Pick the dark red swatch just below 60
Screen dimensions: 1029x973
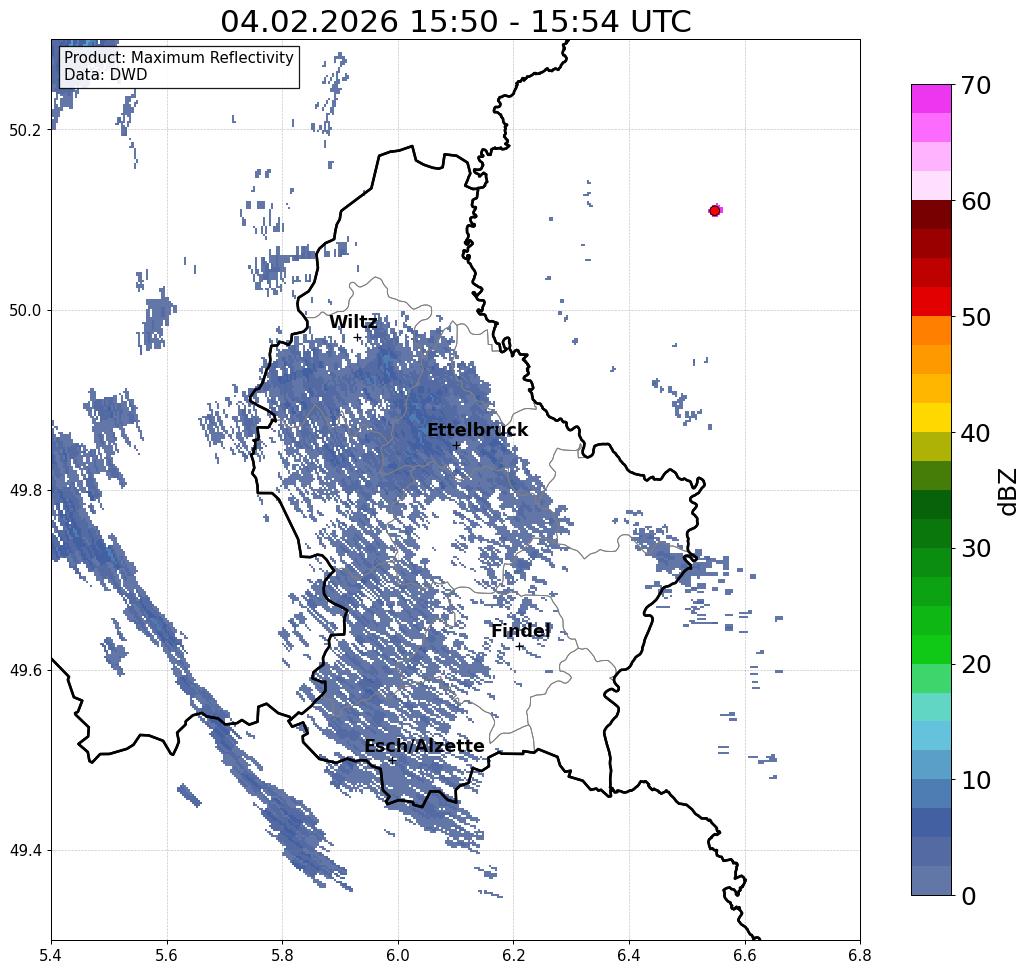pos(931,215)
